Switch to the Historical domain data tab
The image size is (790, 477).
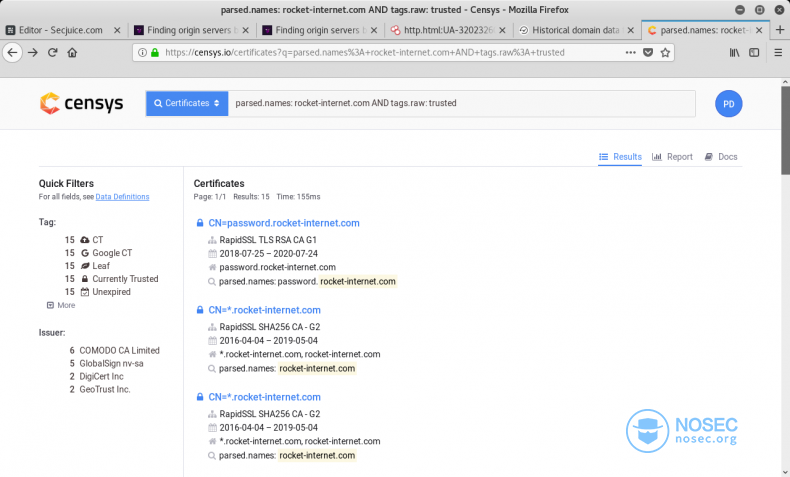click(576, 30)
